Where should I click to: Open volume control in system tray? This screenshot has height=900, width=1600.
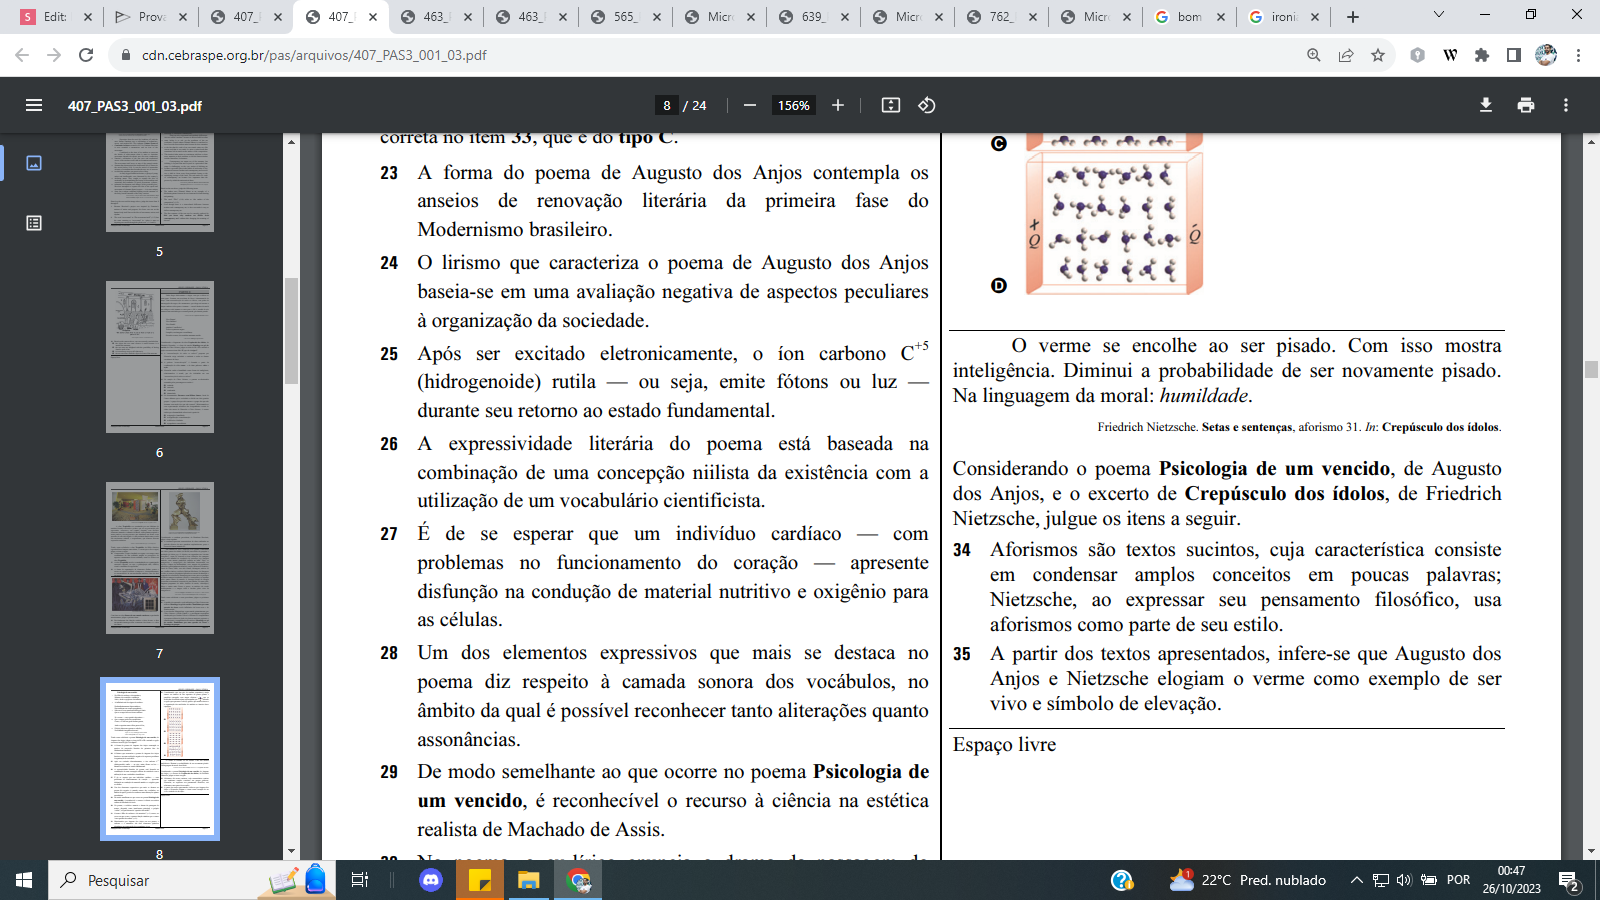[1404, 880]
